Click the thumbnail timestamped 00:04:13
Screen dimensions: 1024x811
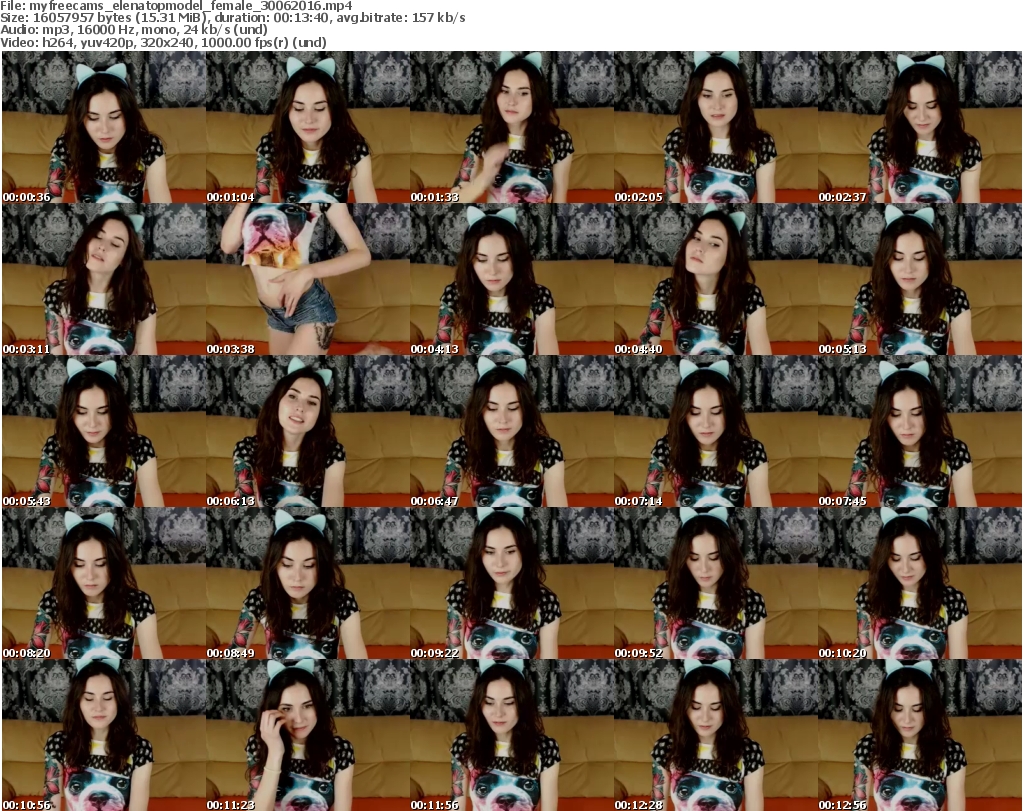point(511,280)
